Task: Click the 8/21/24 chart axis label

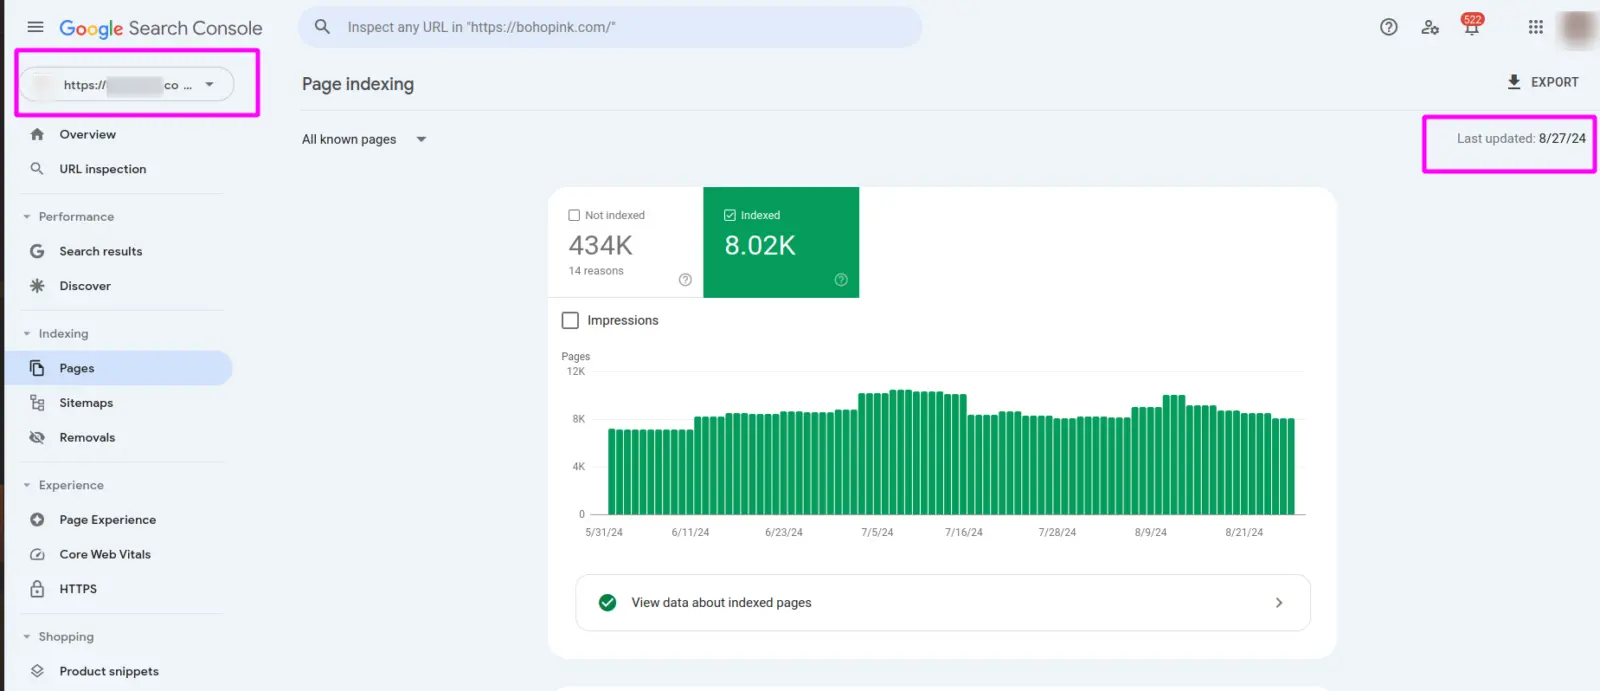Action: (1244, 532)
